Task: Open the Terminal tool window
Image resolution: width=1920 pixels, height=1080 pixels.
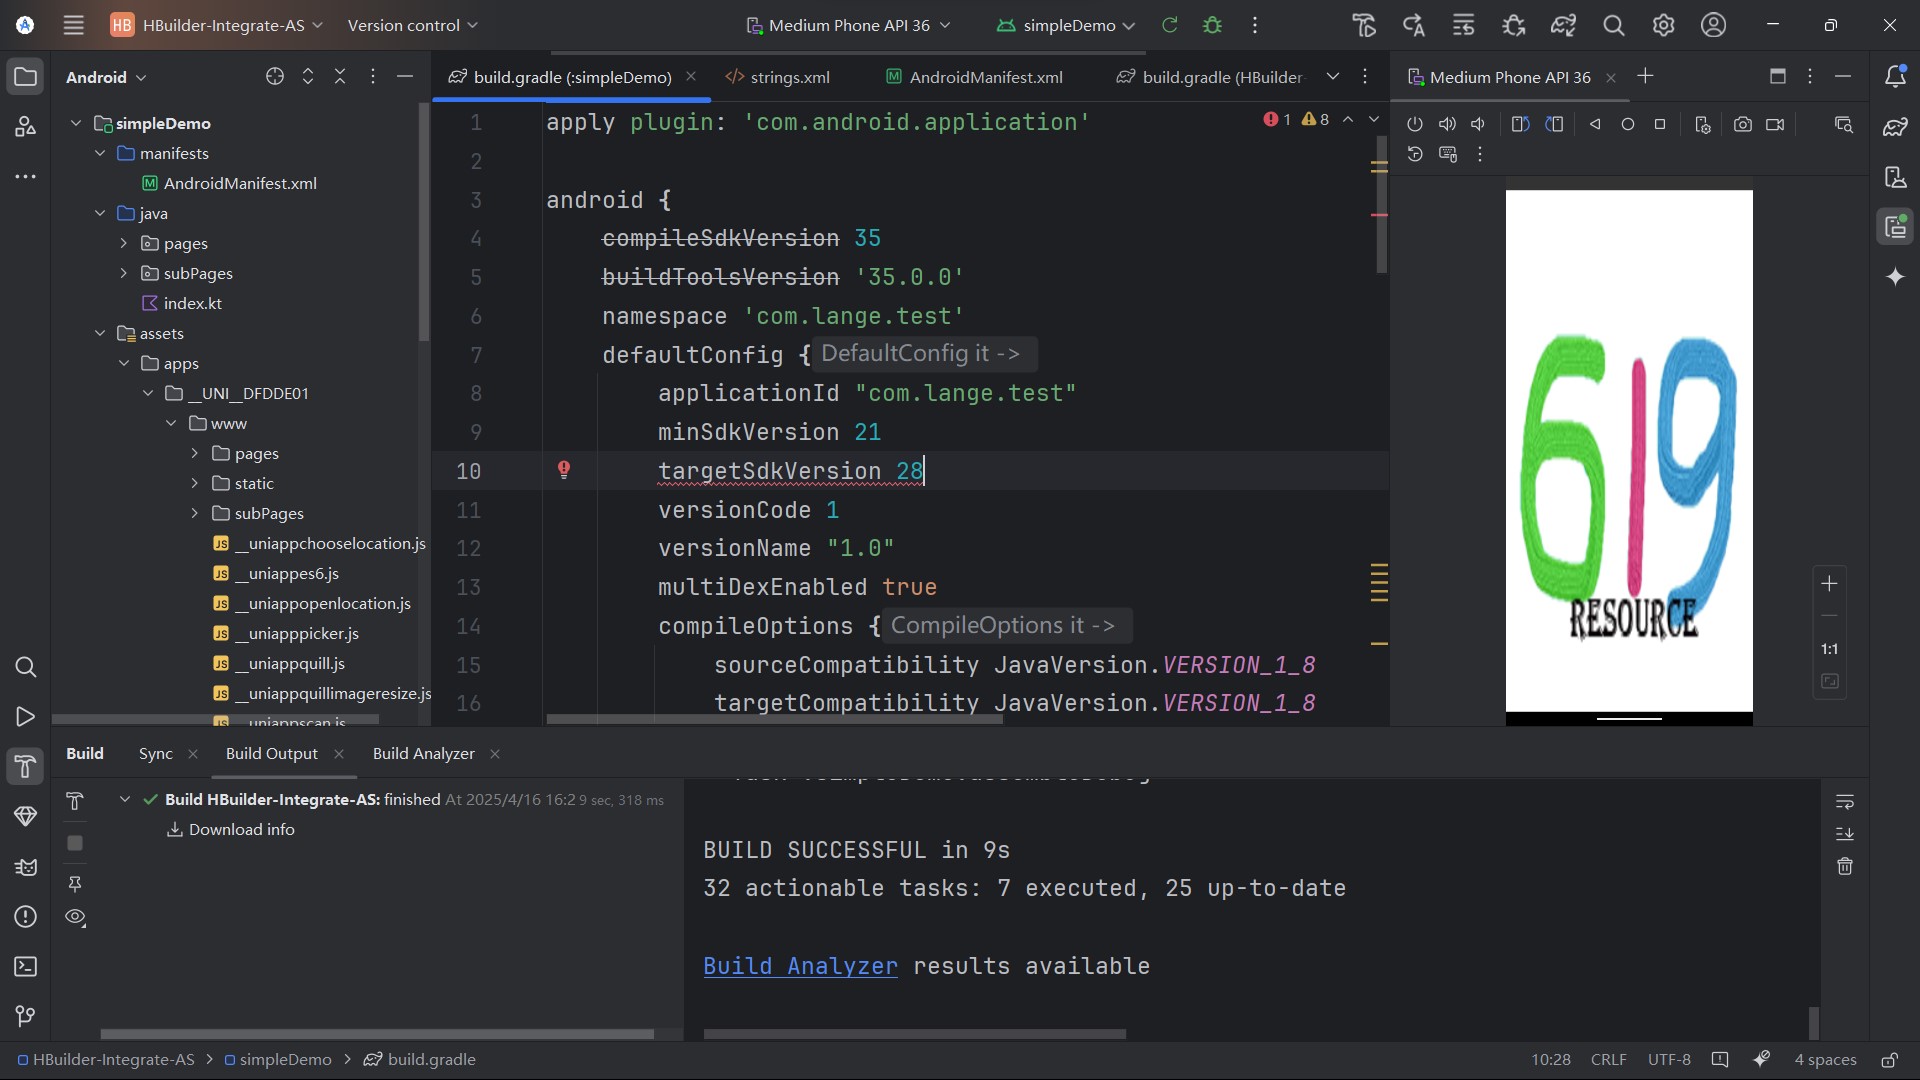Action: [x=26, y=967]
